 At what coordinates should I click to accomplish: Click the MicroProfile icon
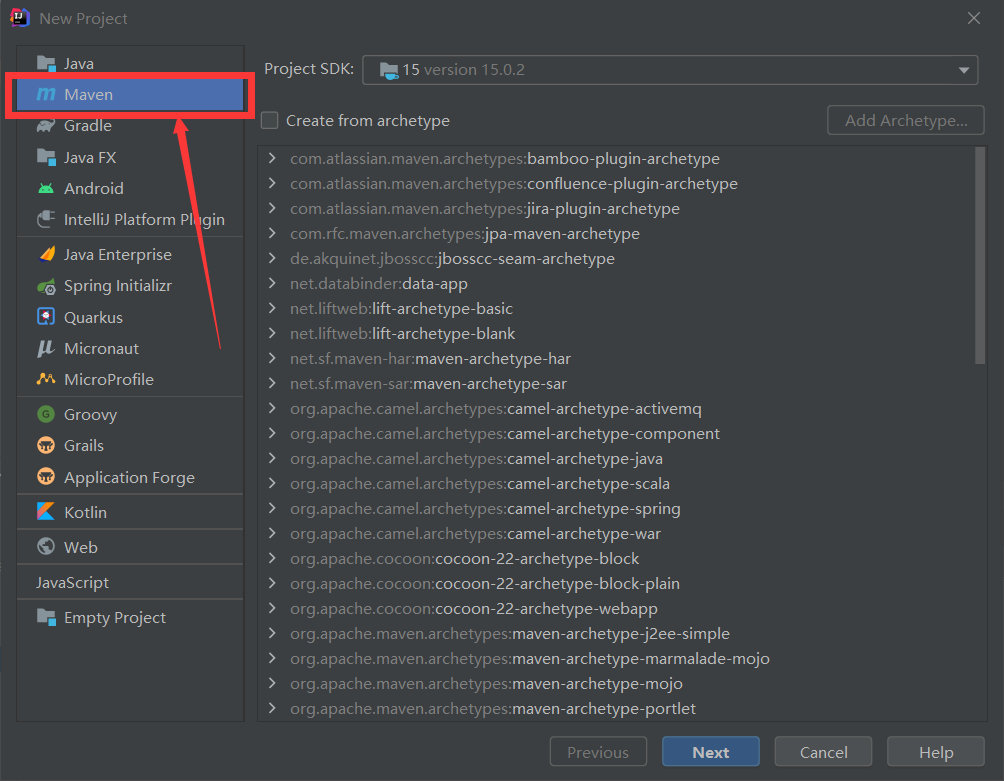pyautogui.click(x=46, y=379)
